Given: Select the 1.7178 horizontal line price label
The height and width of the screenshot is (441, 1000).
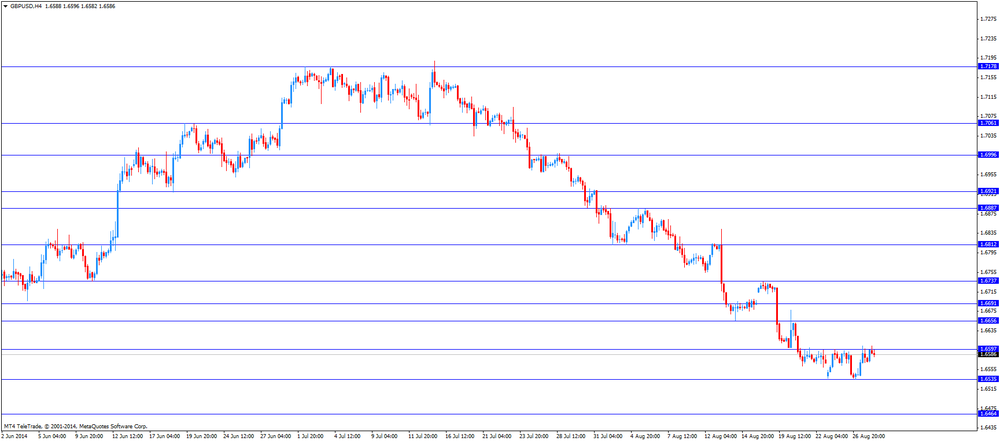Looking at the screenshot, I should tap(987, 66).
